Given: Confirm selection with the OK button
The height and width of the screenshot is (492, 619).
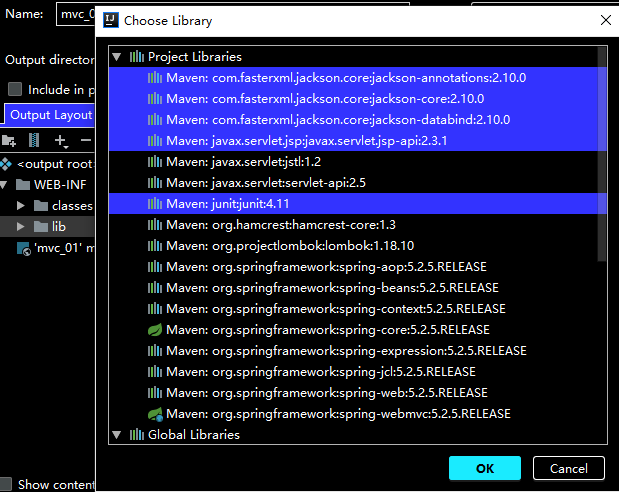Looking at the screenshot, I should [485, 468].
